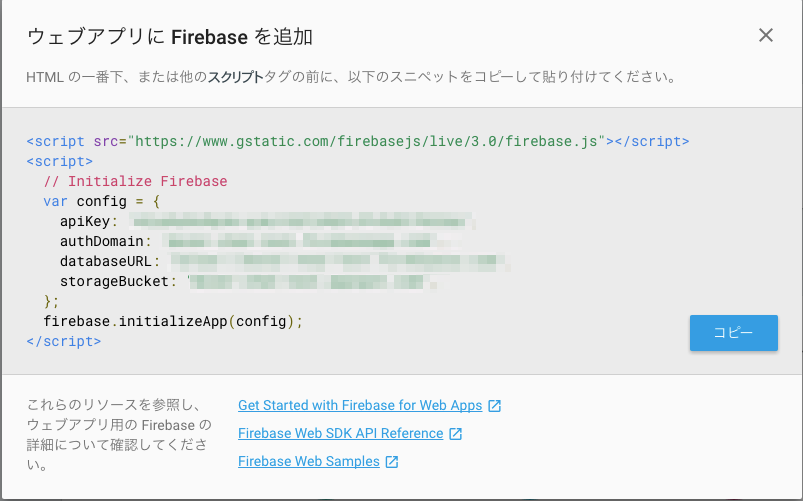803x501 pixels.
Task: Click the blurred apiKey value
Action: [x=302, y=222]
